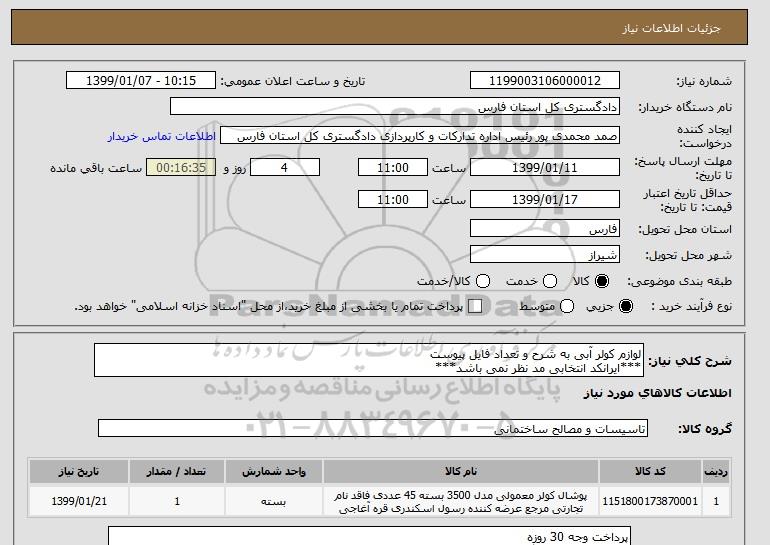Select the متوسط purchase process option
This screenshot has height=545, width=770.
[x=567, y=306]
